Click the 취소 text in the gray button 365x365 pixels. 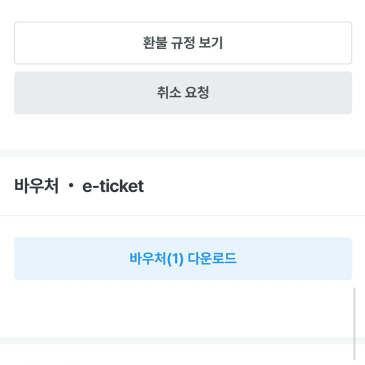pyautogui.click(x=169, y=93)
